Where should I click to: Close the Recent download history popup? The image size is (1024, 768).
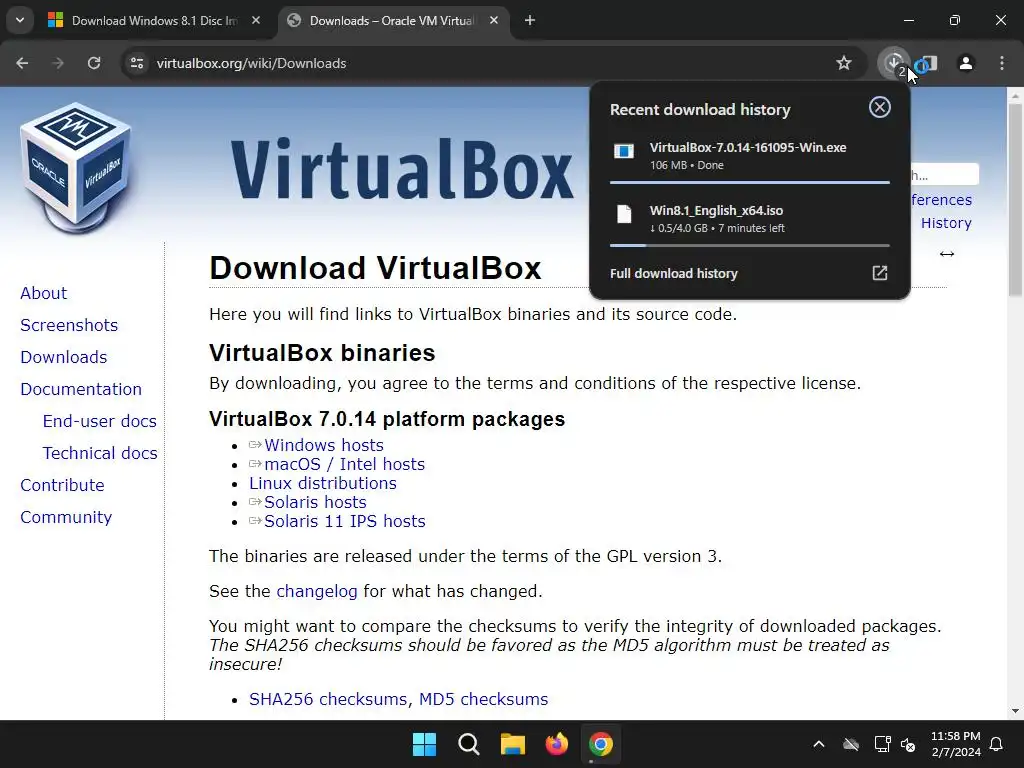coord(880,107)
